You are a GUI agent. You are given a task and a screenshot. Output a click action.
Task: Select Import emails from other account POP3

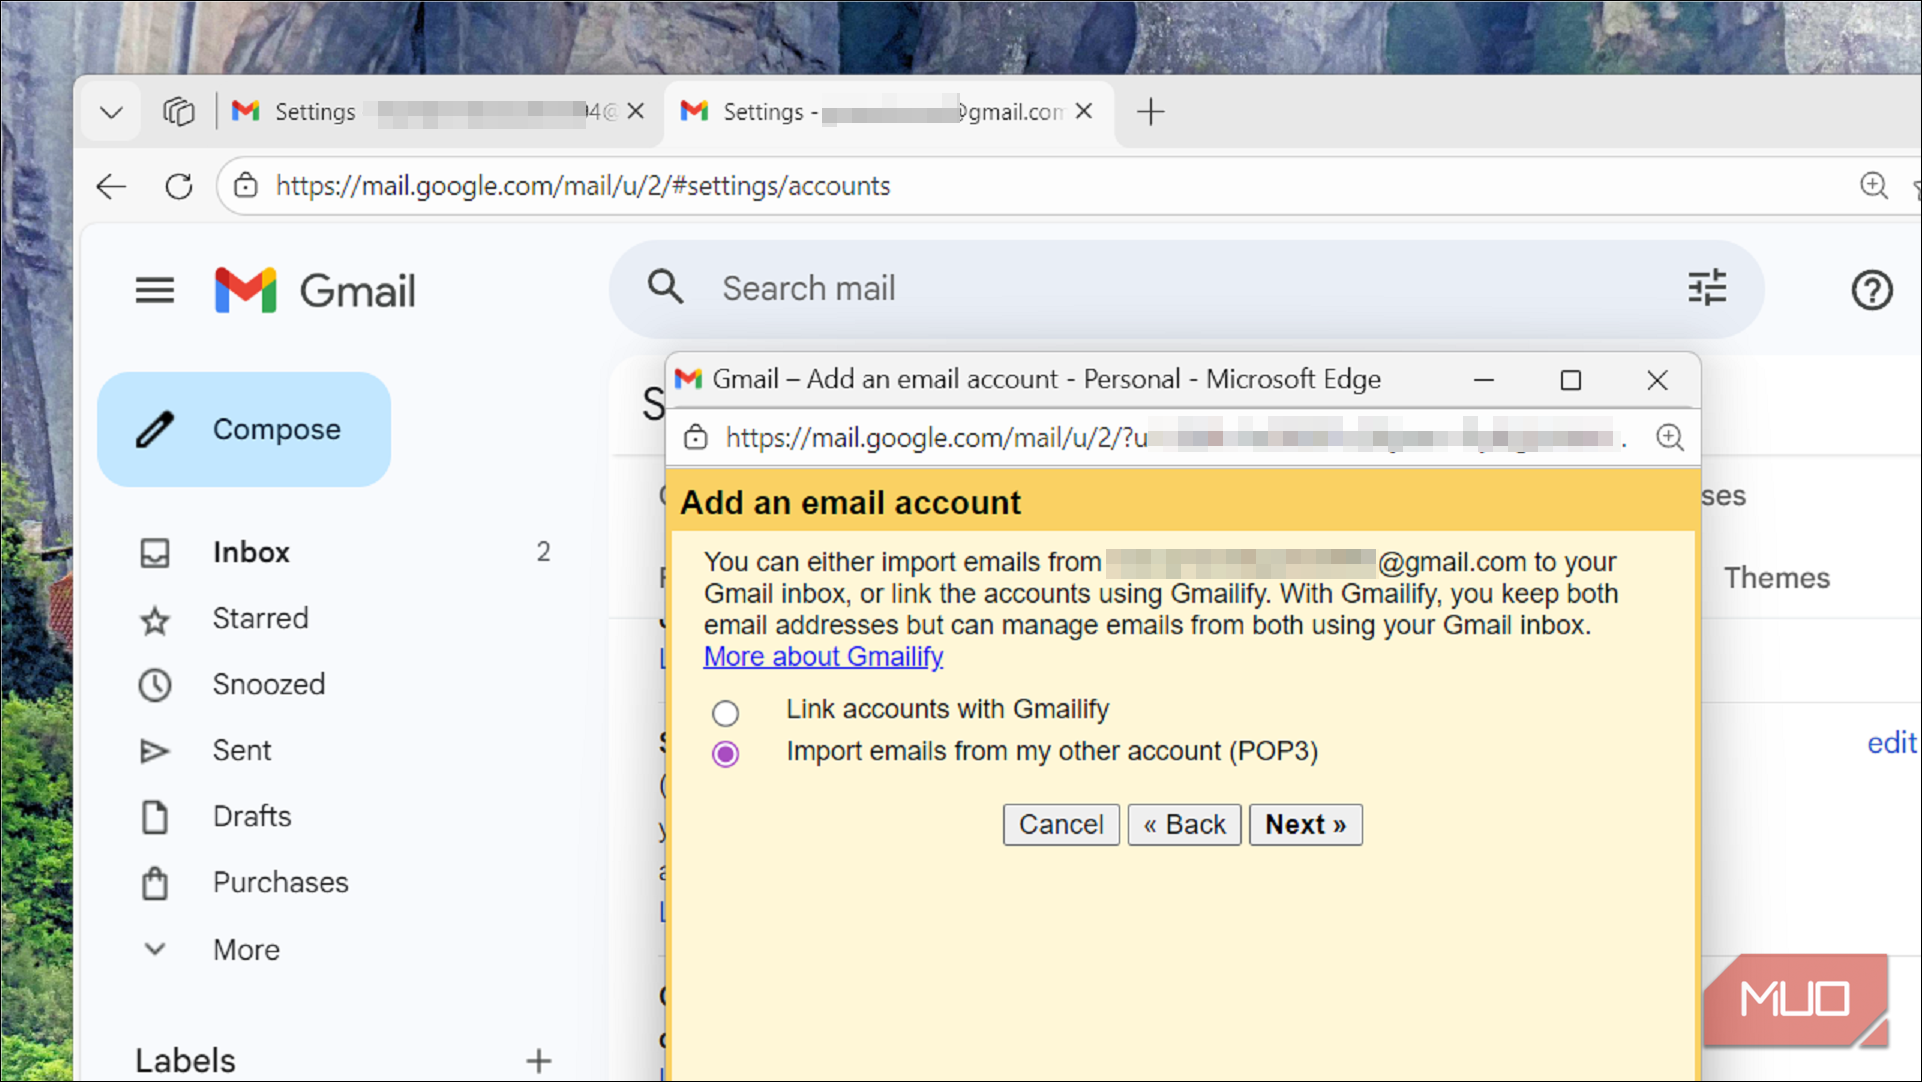[x=725, y=753]
